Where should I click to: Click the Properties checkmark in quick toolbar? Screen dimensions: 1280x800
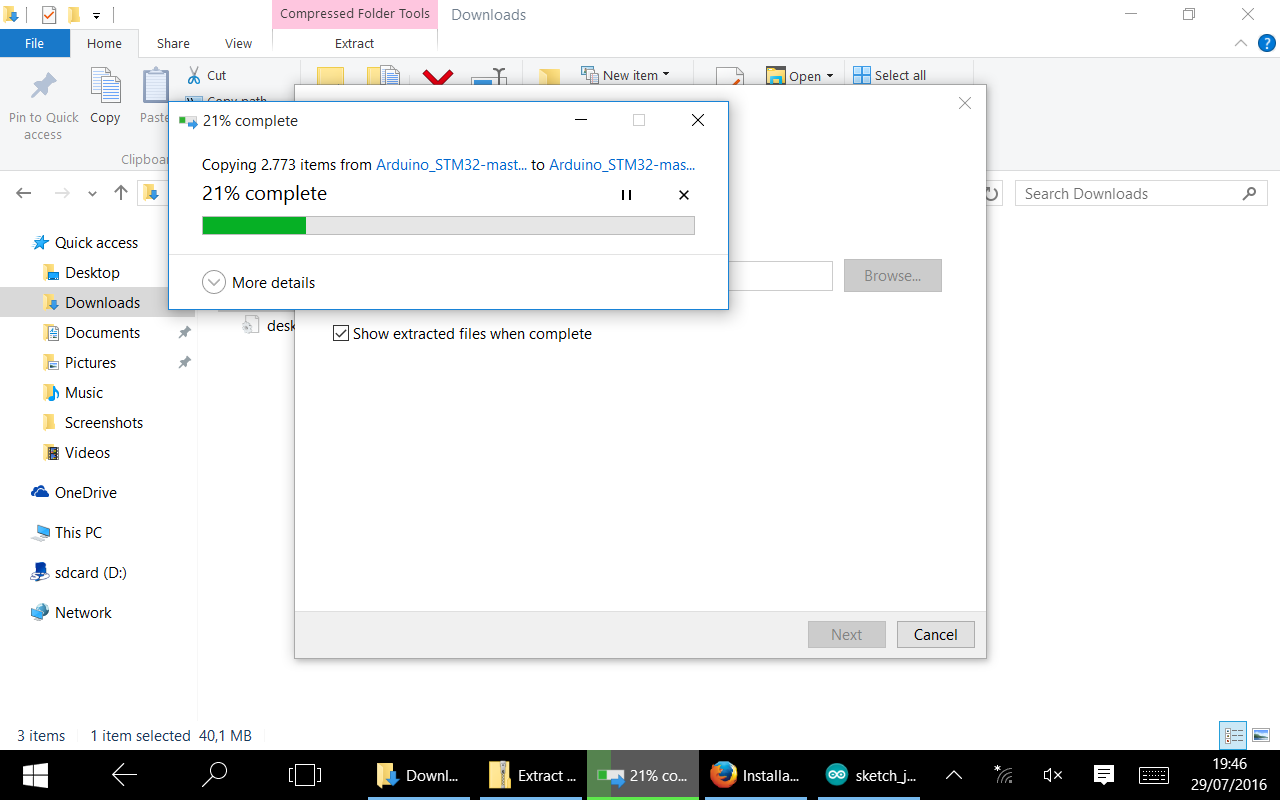(x=49, y=14)
